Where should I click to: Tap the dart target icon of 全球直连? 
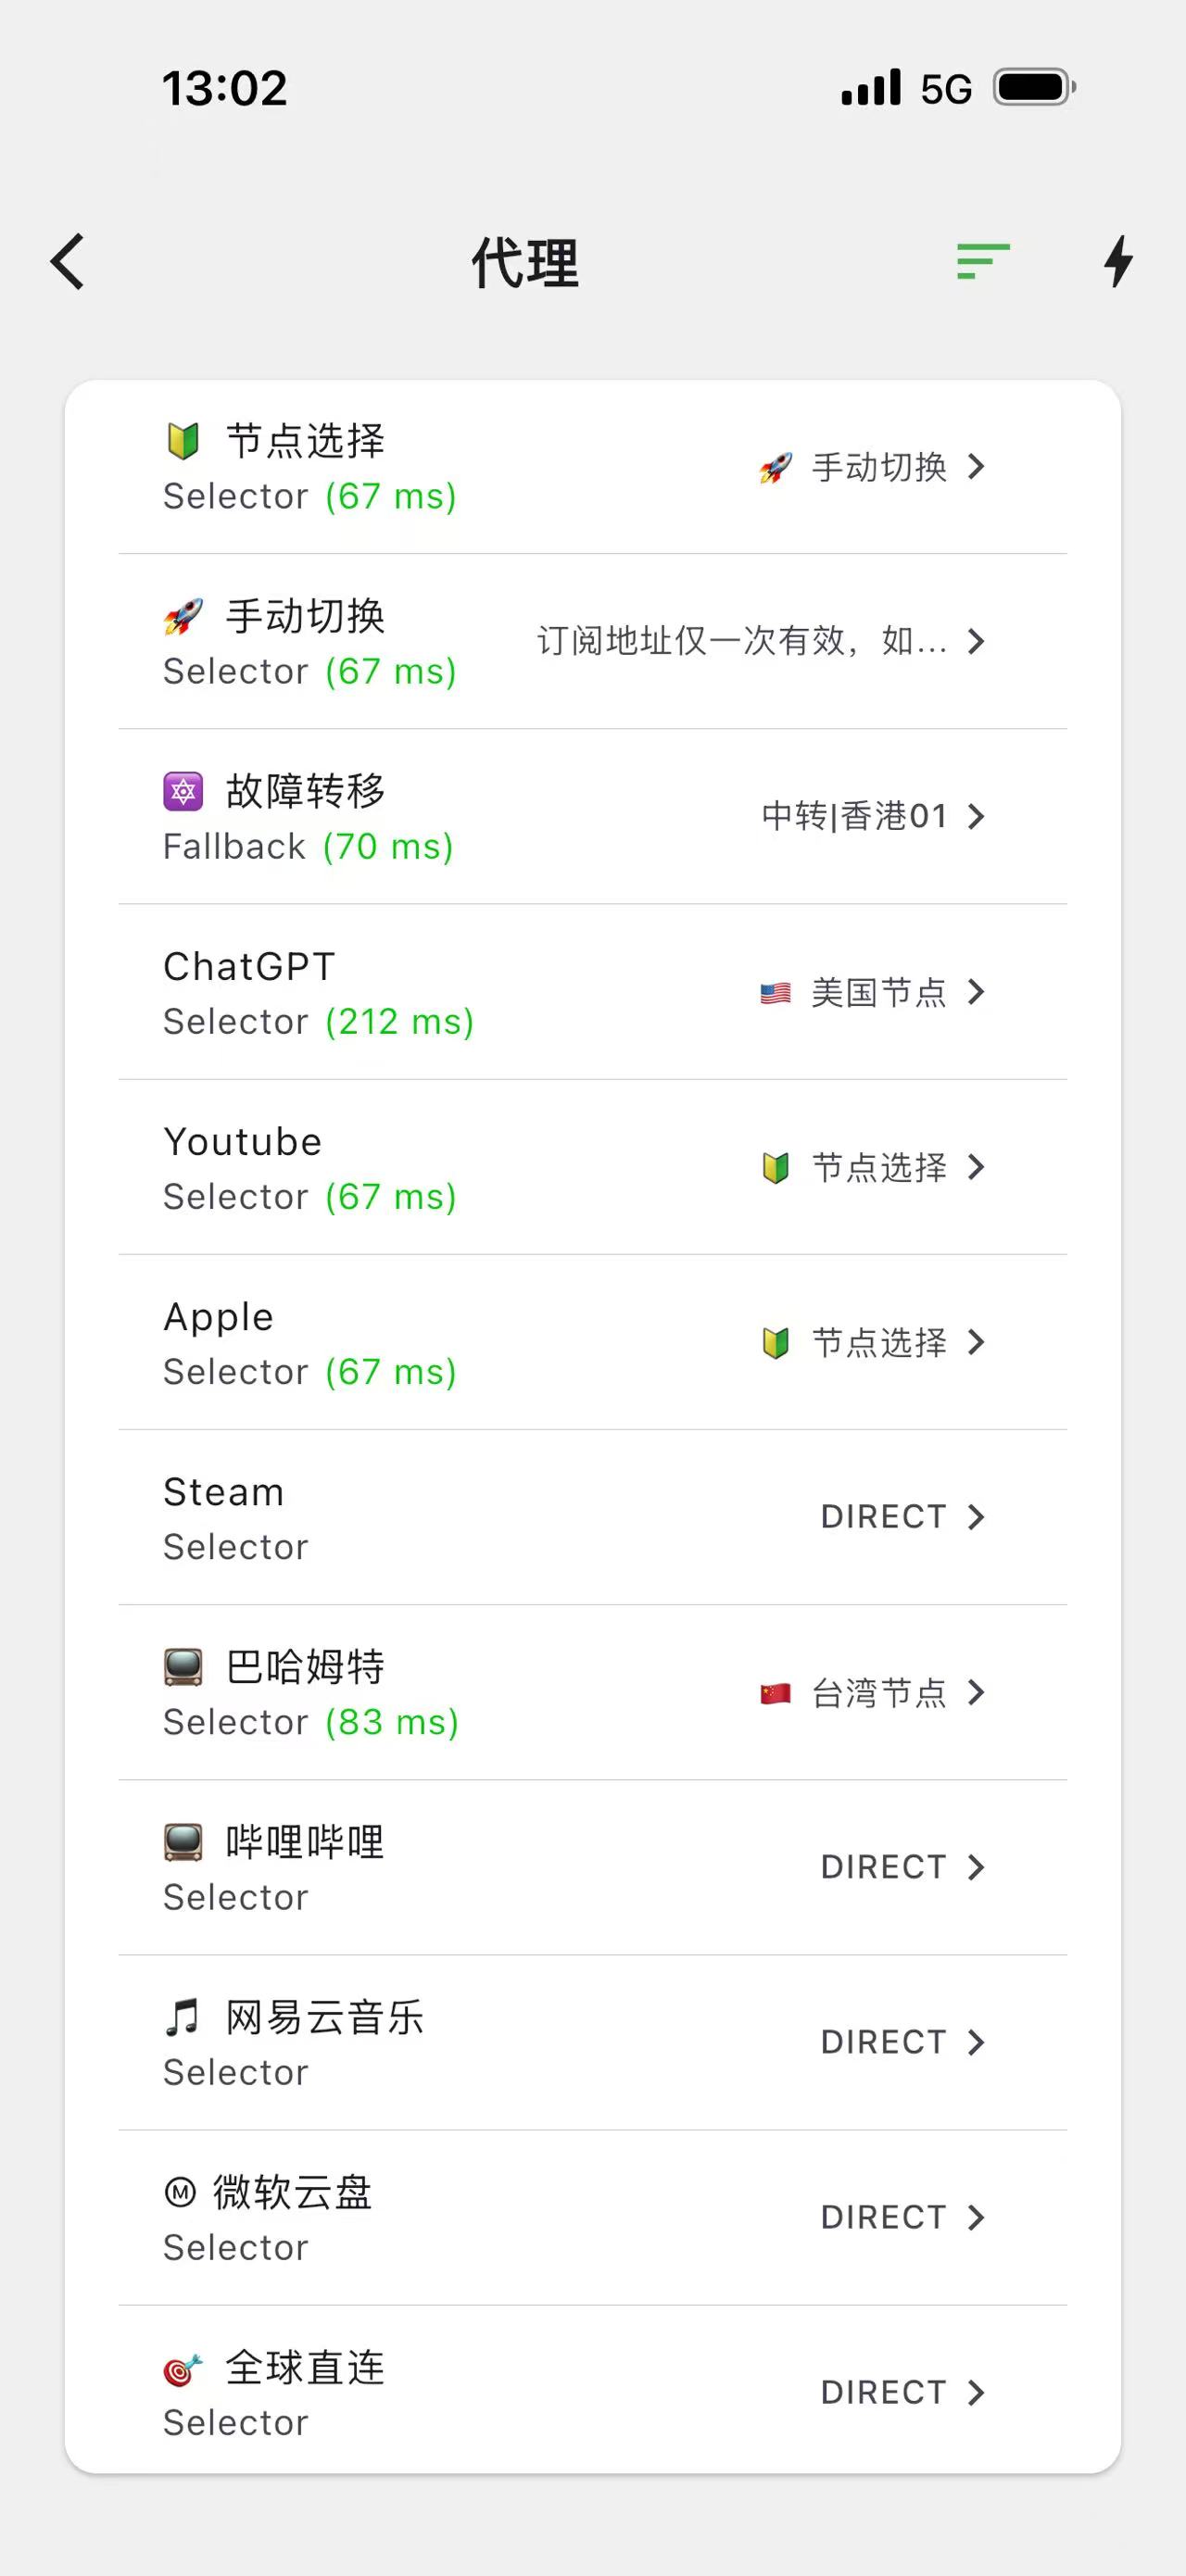(x=183, y=2368)
